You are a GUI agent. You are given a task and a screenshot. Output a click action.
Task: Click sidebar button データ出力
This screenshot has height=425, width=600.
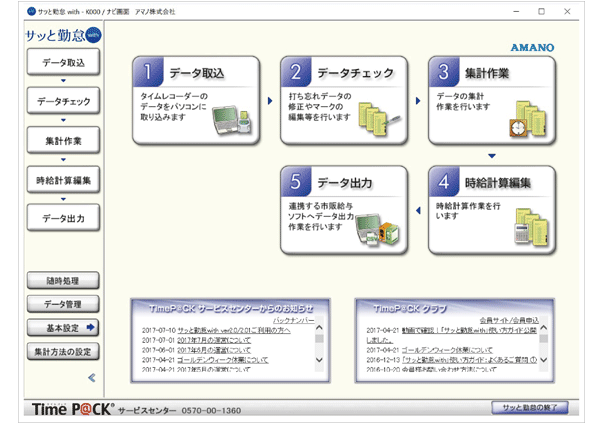[x=64, y=218]
